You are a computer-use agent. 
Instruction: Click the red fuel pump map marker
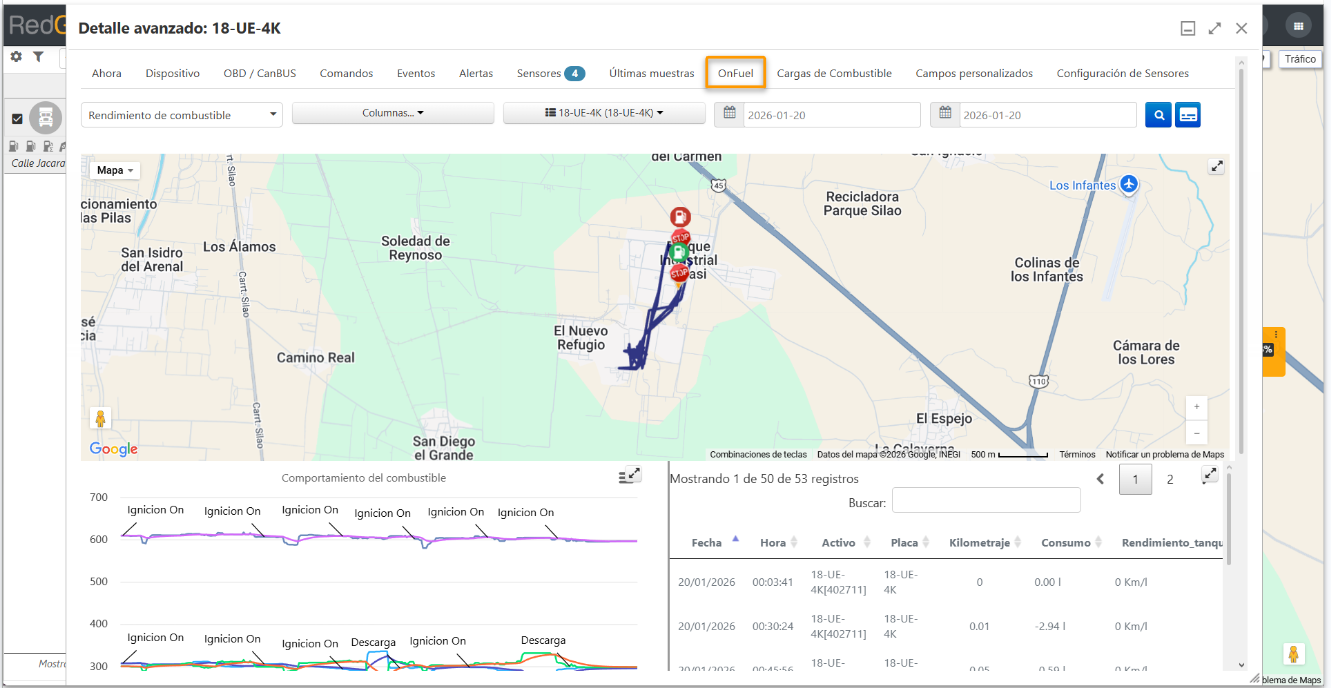coord(680,217)
